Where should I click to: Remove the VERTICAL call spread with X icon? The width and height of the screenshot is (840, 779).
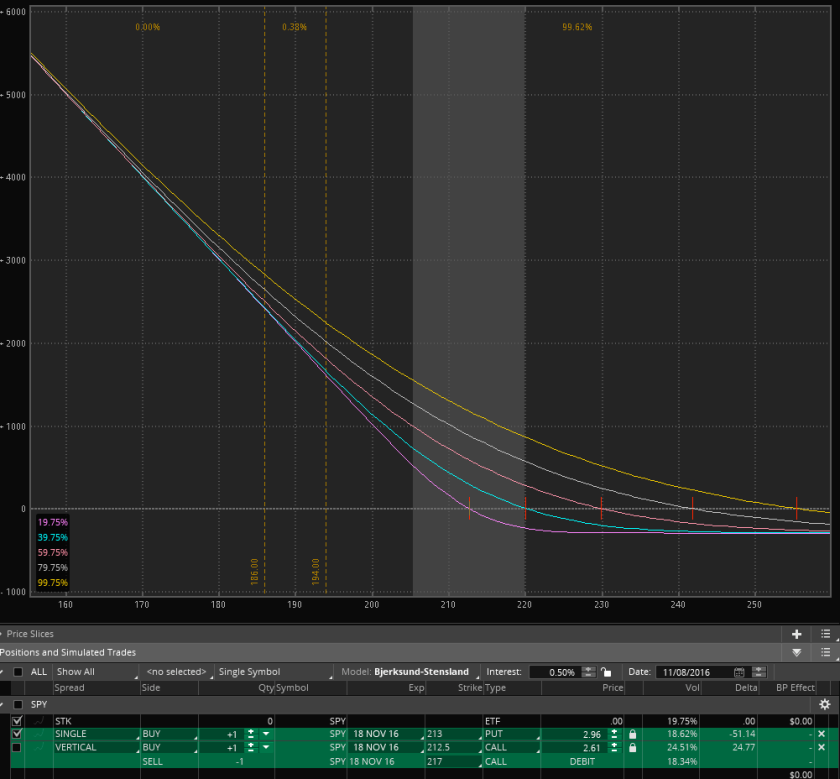point(821,748)
